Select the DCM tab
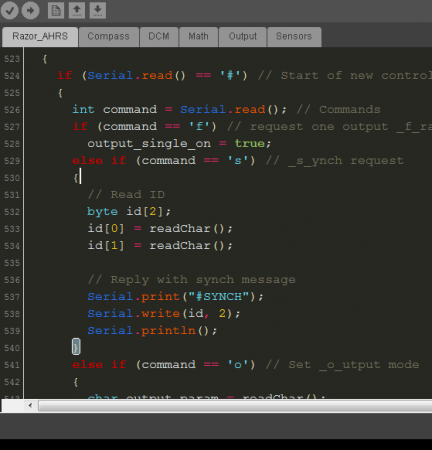This screenshot has height=450, width=432. [x=159, y=36]
